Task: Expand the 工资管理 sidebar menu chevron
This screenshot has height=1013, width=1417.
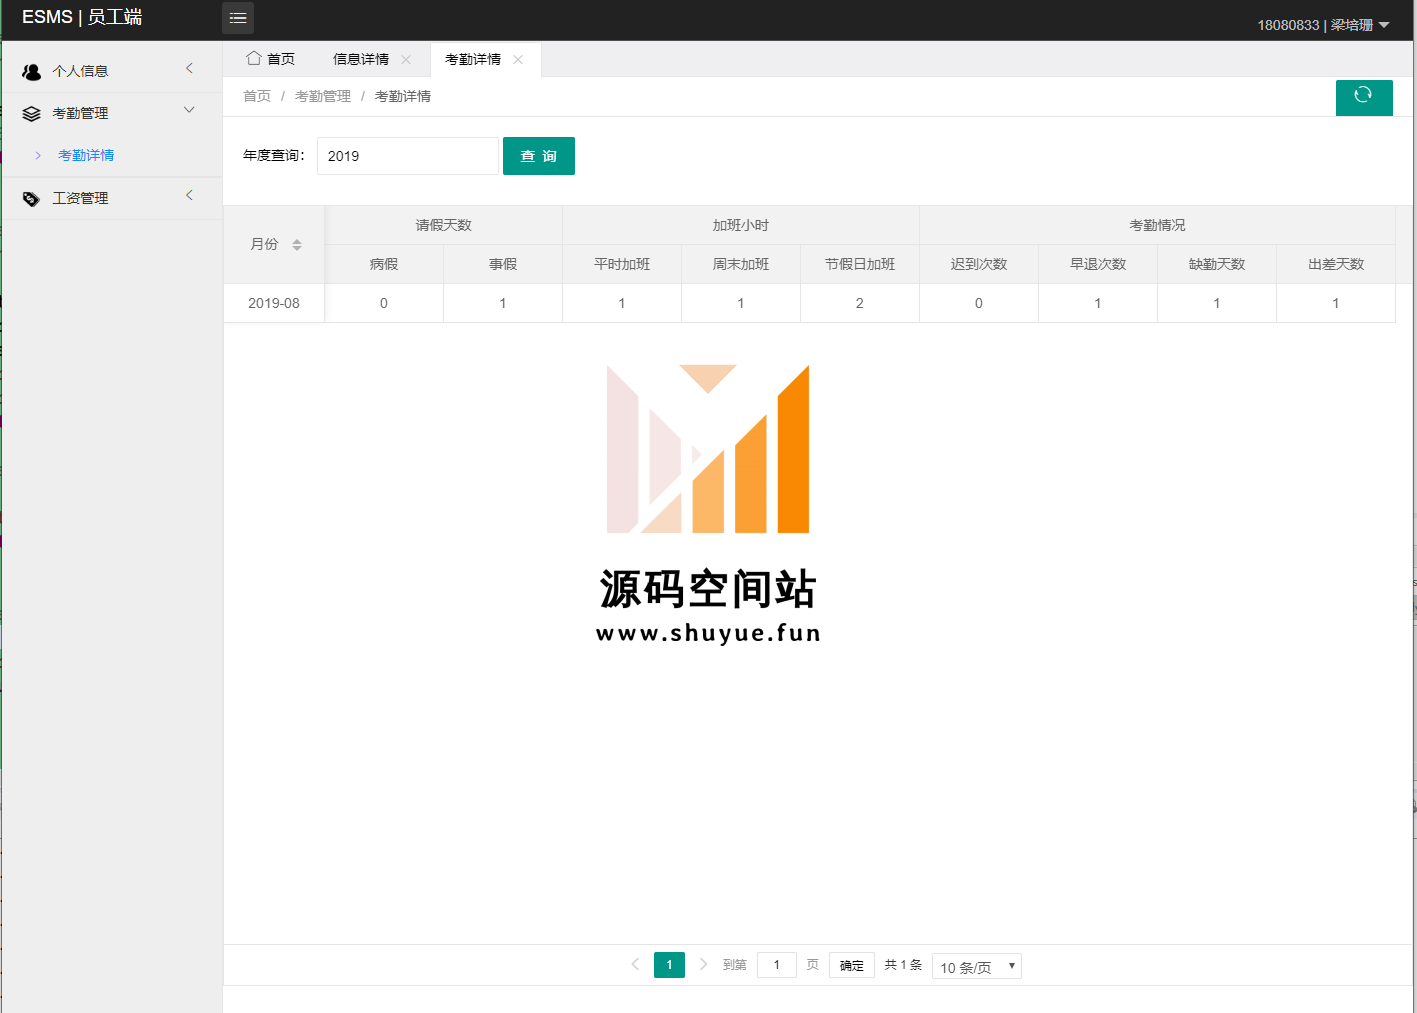Action: coord(189,196)
